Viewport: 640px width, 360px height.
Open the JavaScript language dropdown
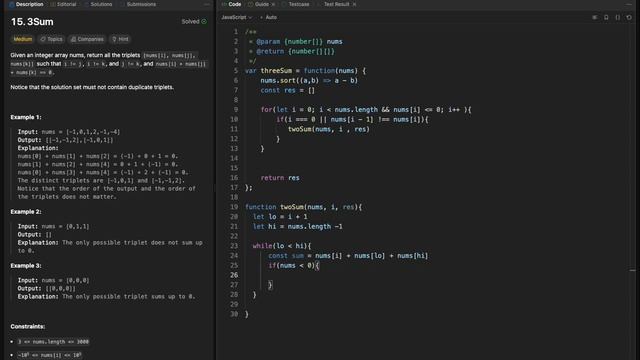[237, 17]
